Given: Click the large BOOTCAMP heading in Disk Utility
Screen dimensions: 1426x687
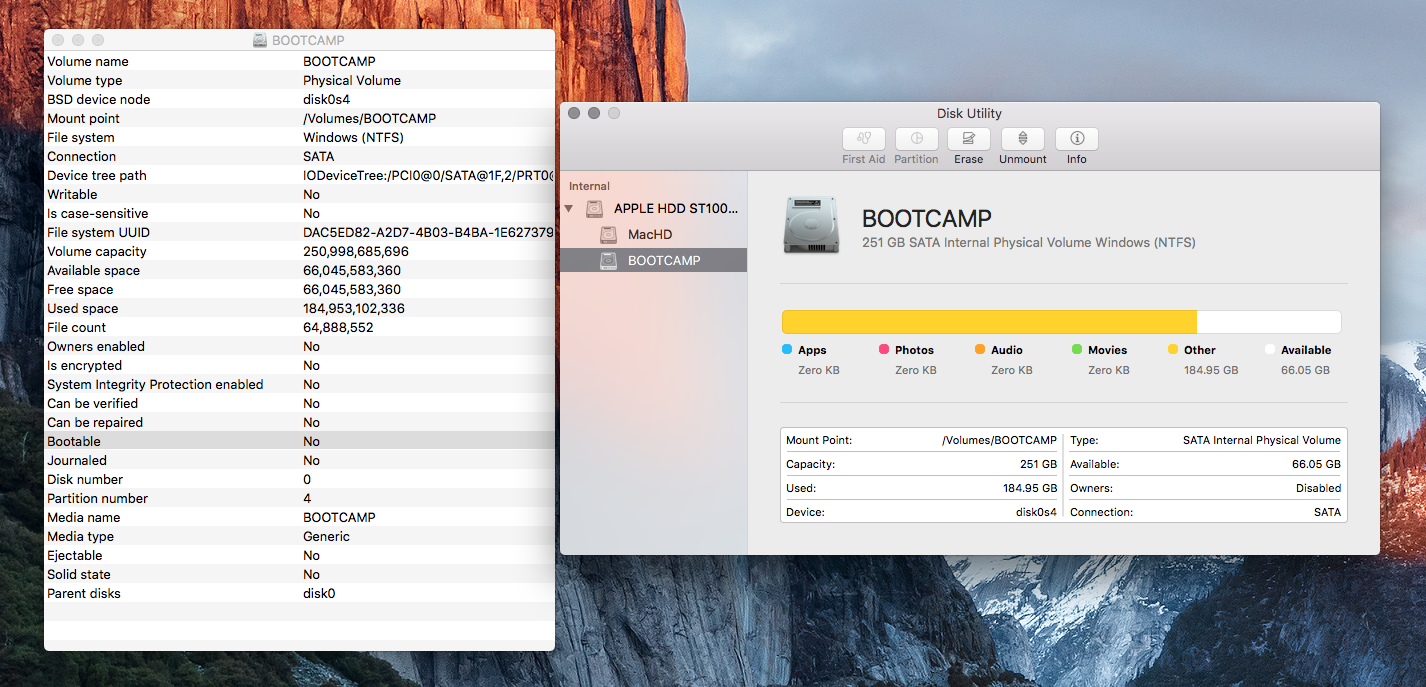Looking at the screenshot, I should (x=927, y=219).
